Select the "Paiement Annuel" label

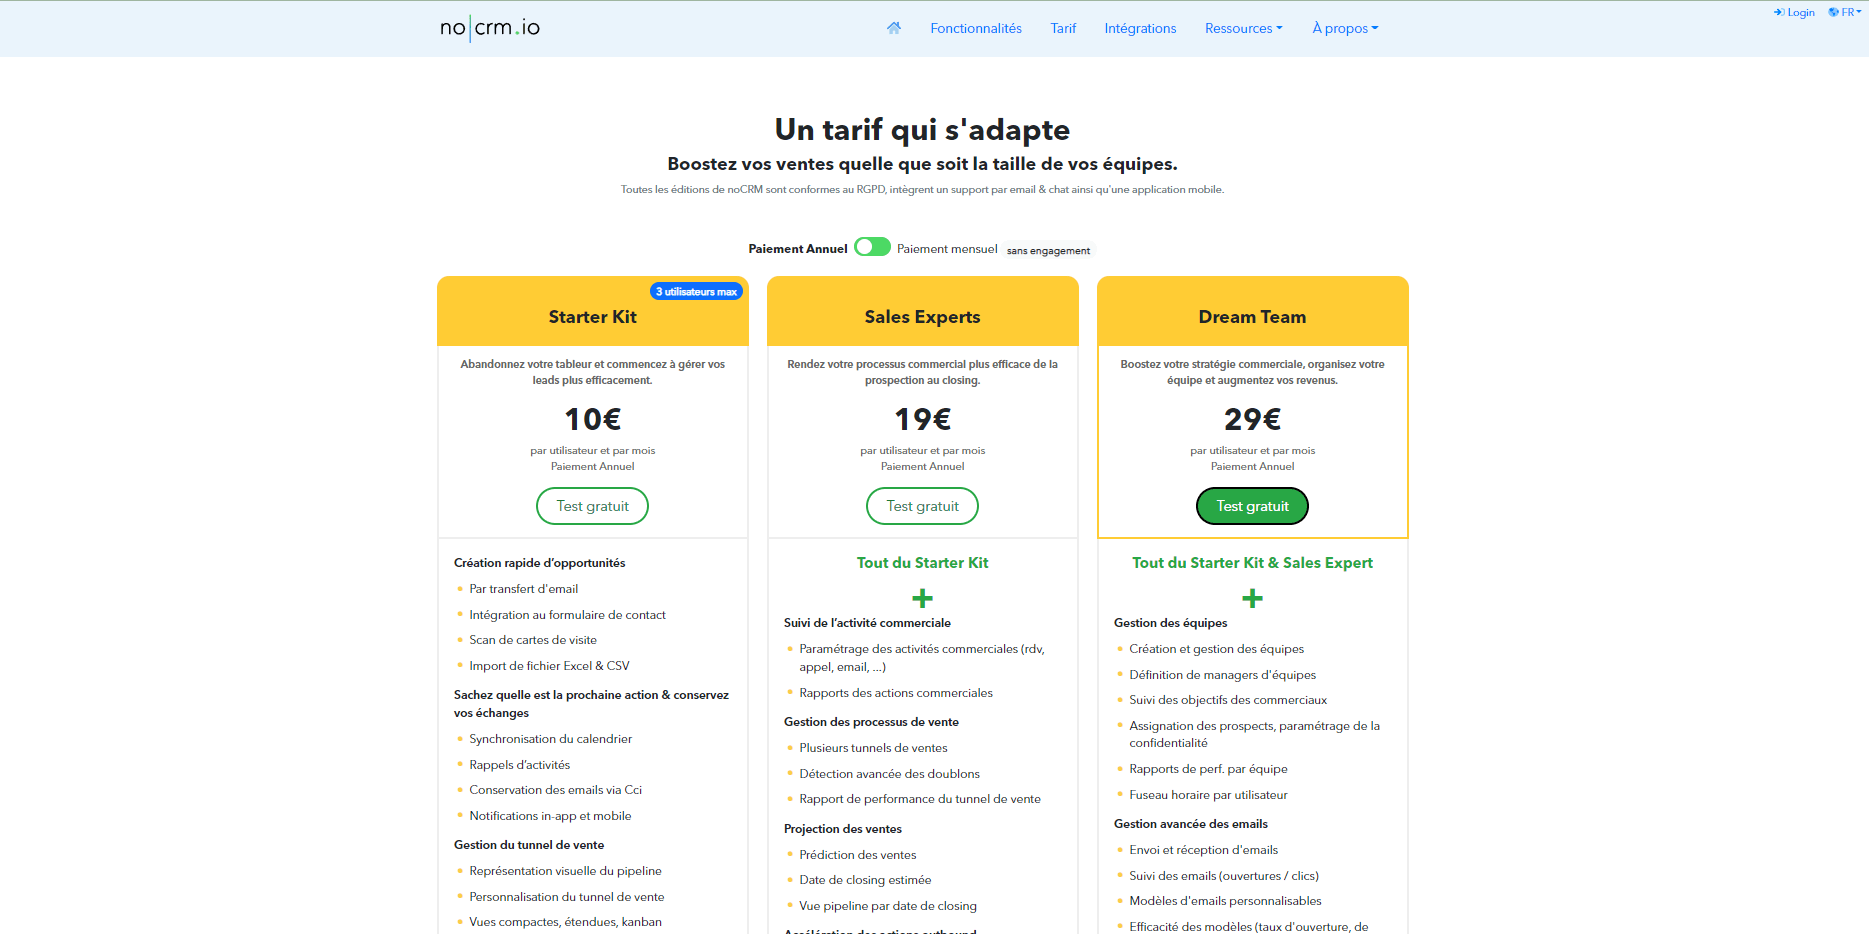pyautogui.click(x=797, y=249)
